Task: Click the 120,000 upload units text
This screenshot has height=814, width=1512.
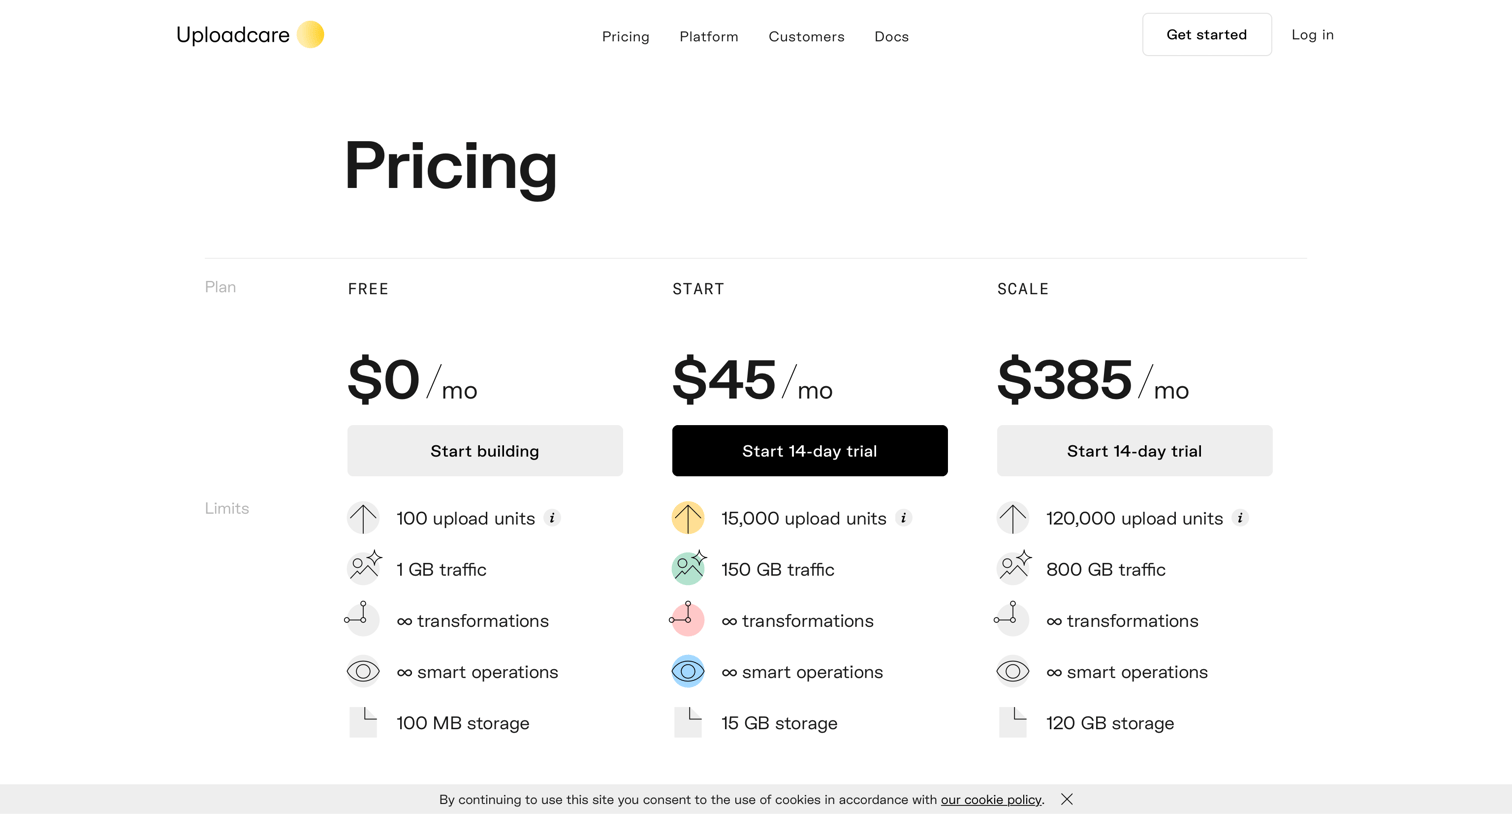Action: pos(1134,518)
